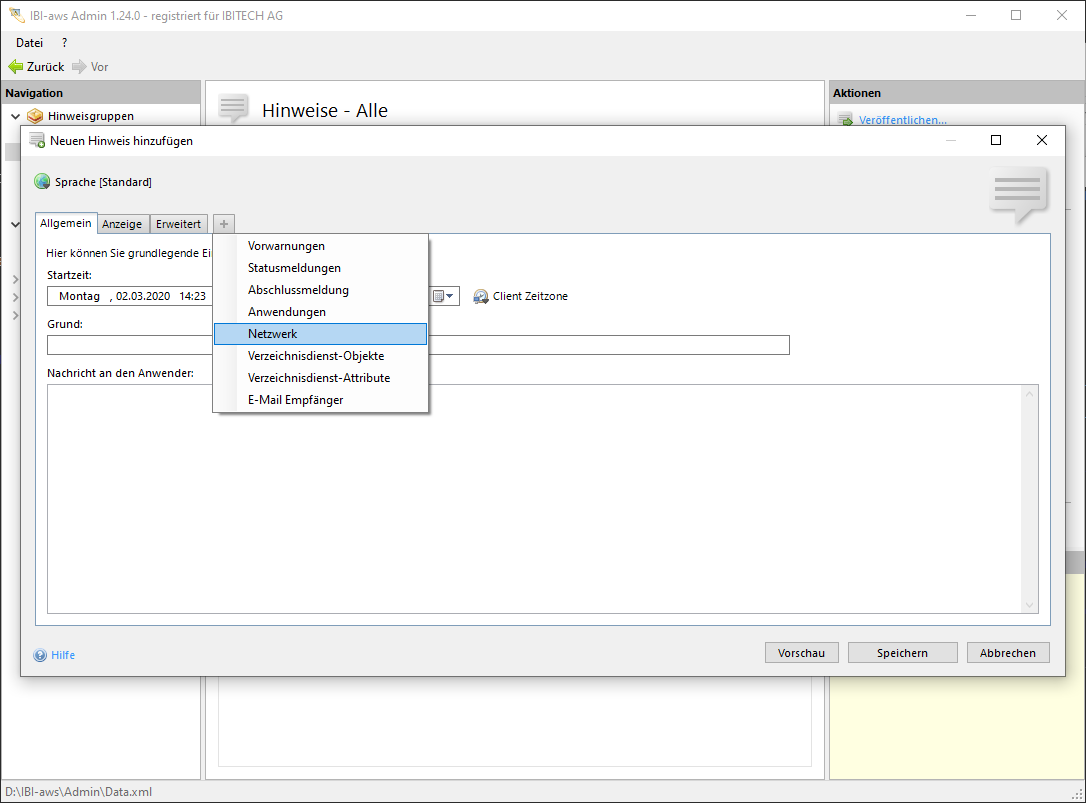
Task: Collapse the Hinweisgruppen tree node
Action: 15,116
